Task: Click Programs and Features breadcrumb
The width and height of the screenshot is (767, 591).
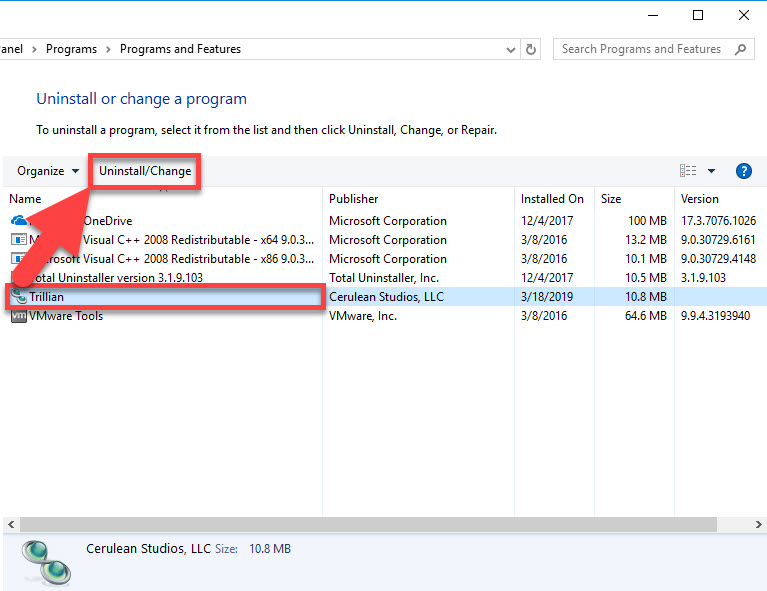Action: tap(180, 49)
